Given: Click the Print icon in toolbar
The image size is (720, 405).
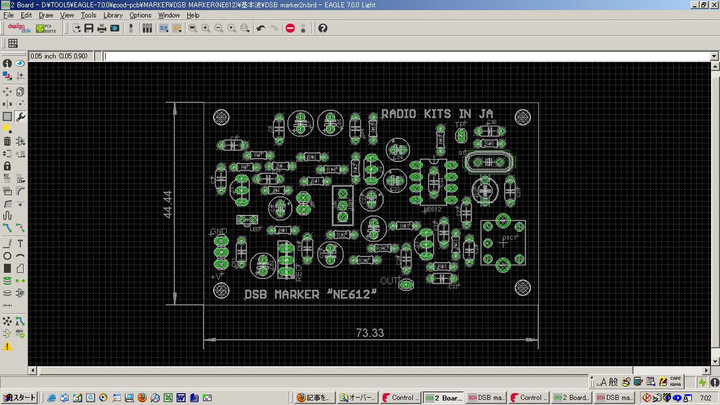Looking at the screenshot, I should [101, 28].
